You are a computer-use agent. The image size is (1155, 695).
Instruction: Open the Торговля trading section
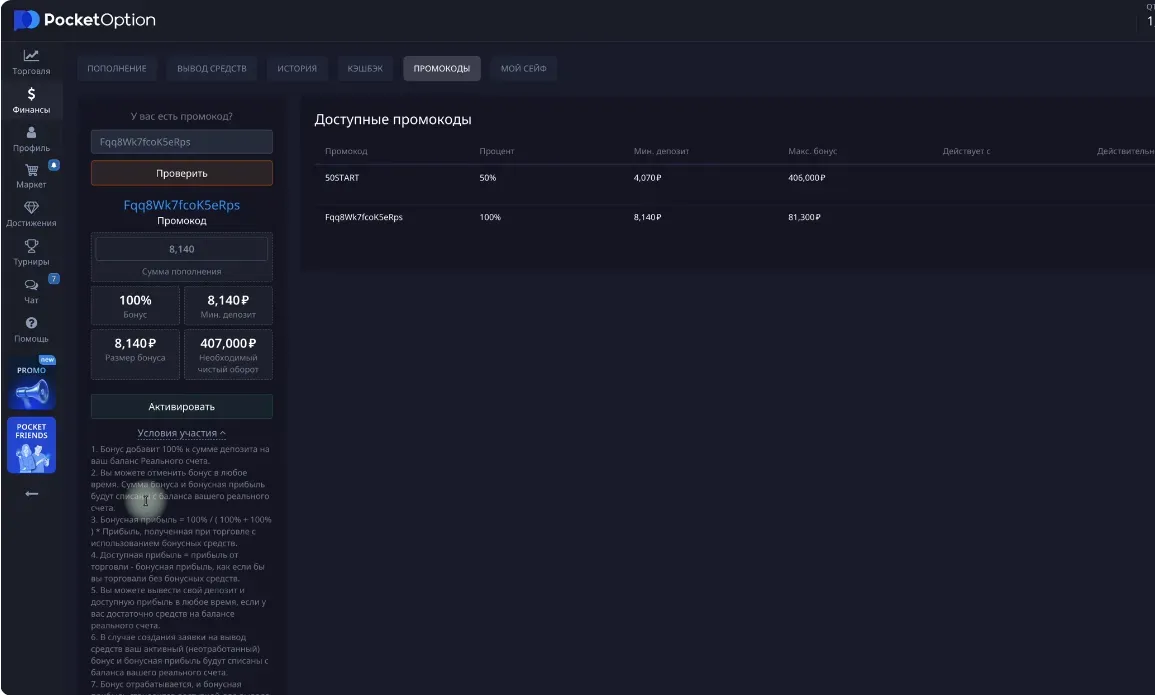(x=31, y=62)
